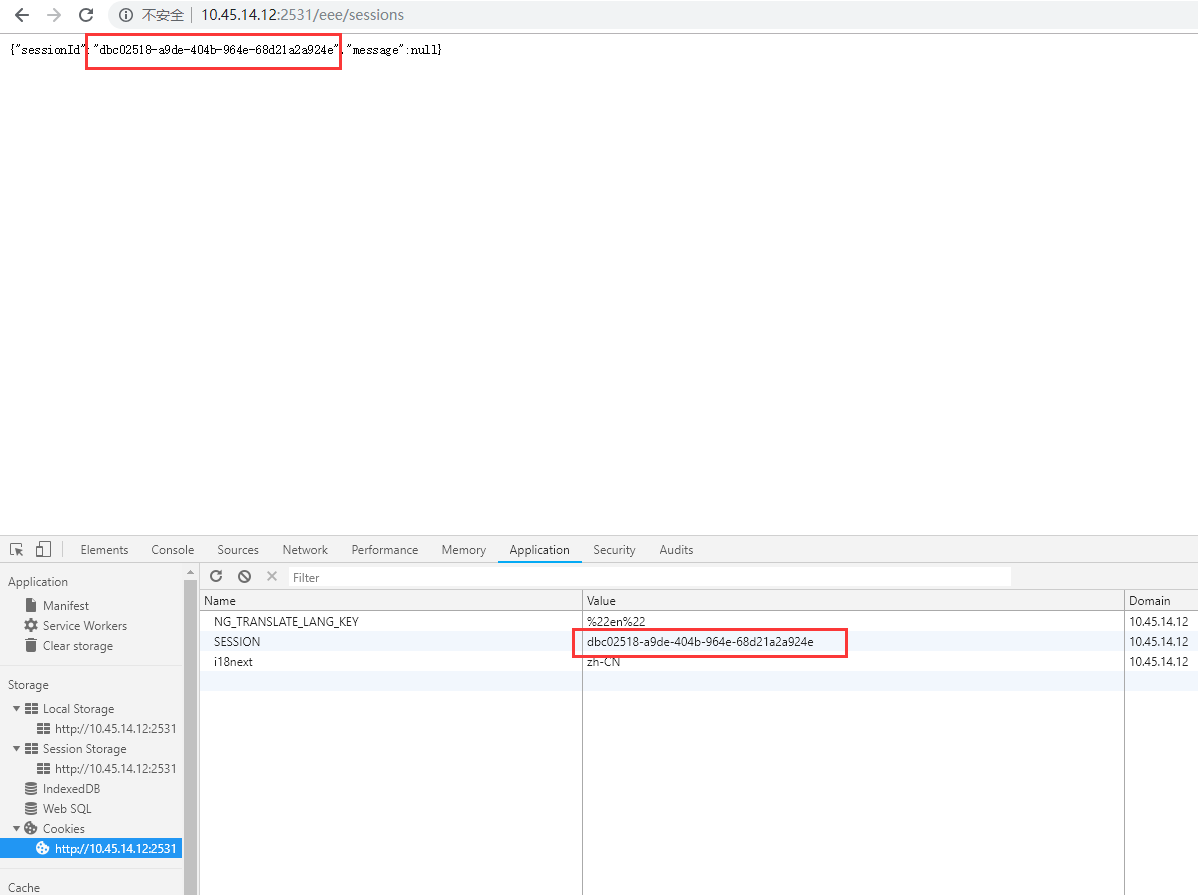Image resolution: width=1198 pixels, height=895 pixels.
Task: Click the IndexedDB database icon
Action: click(x=31, y=788)
